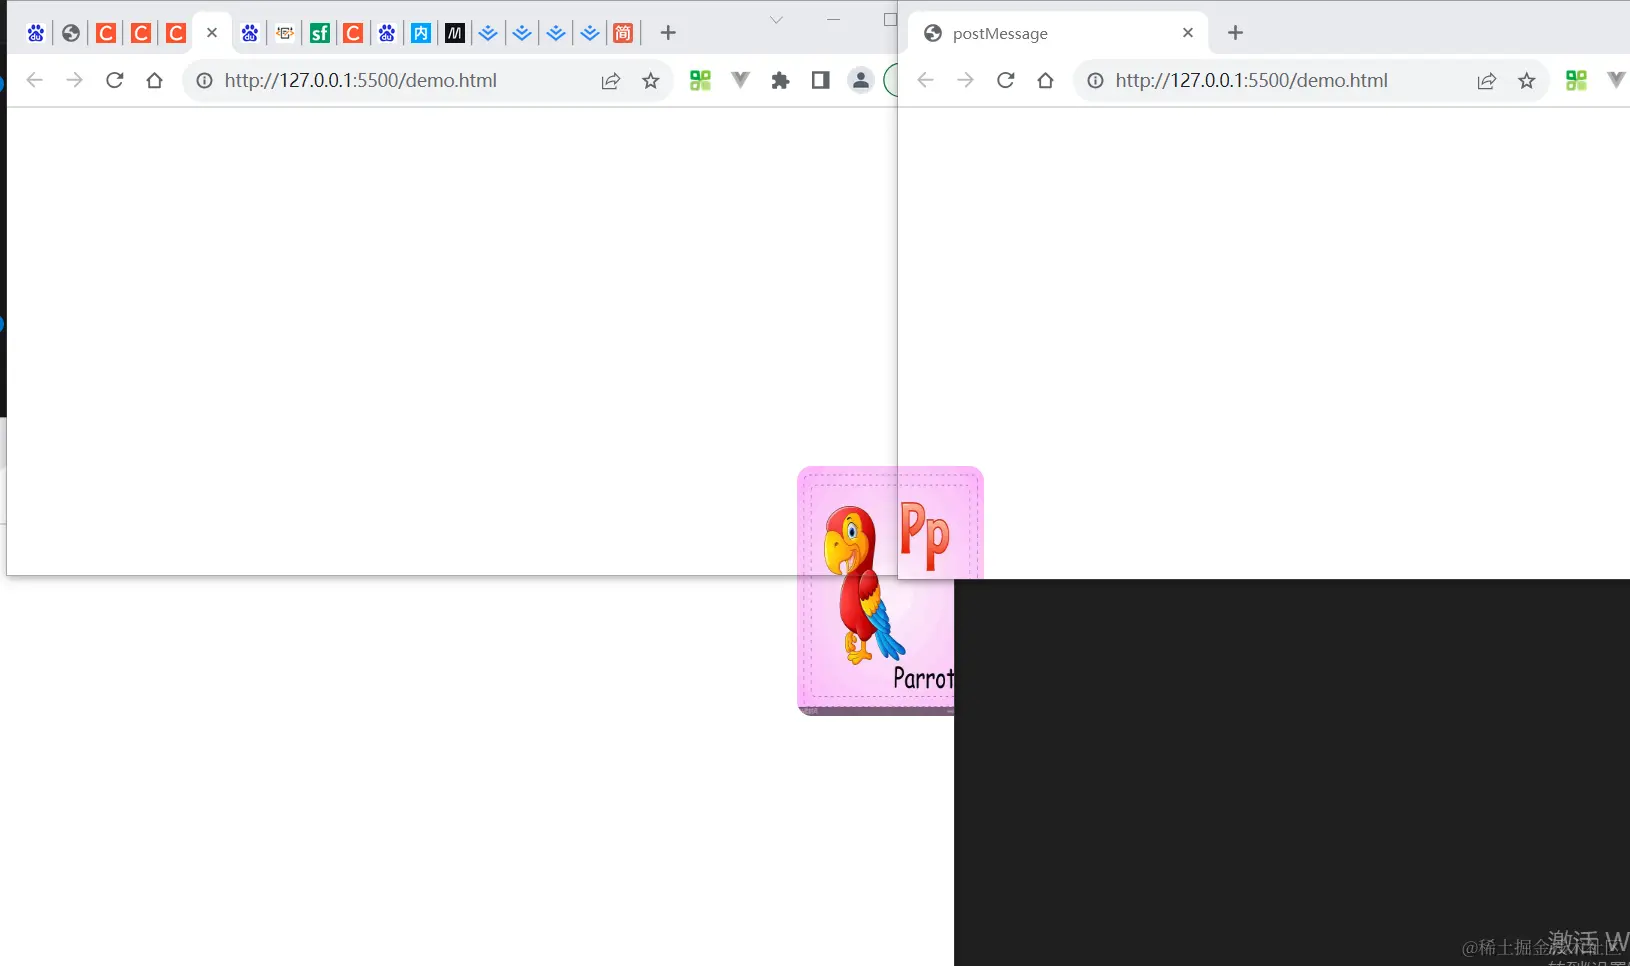Screen dimensions: 1630x966
Task: Expand the tab search chevron menu
Action: point(777,19)
